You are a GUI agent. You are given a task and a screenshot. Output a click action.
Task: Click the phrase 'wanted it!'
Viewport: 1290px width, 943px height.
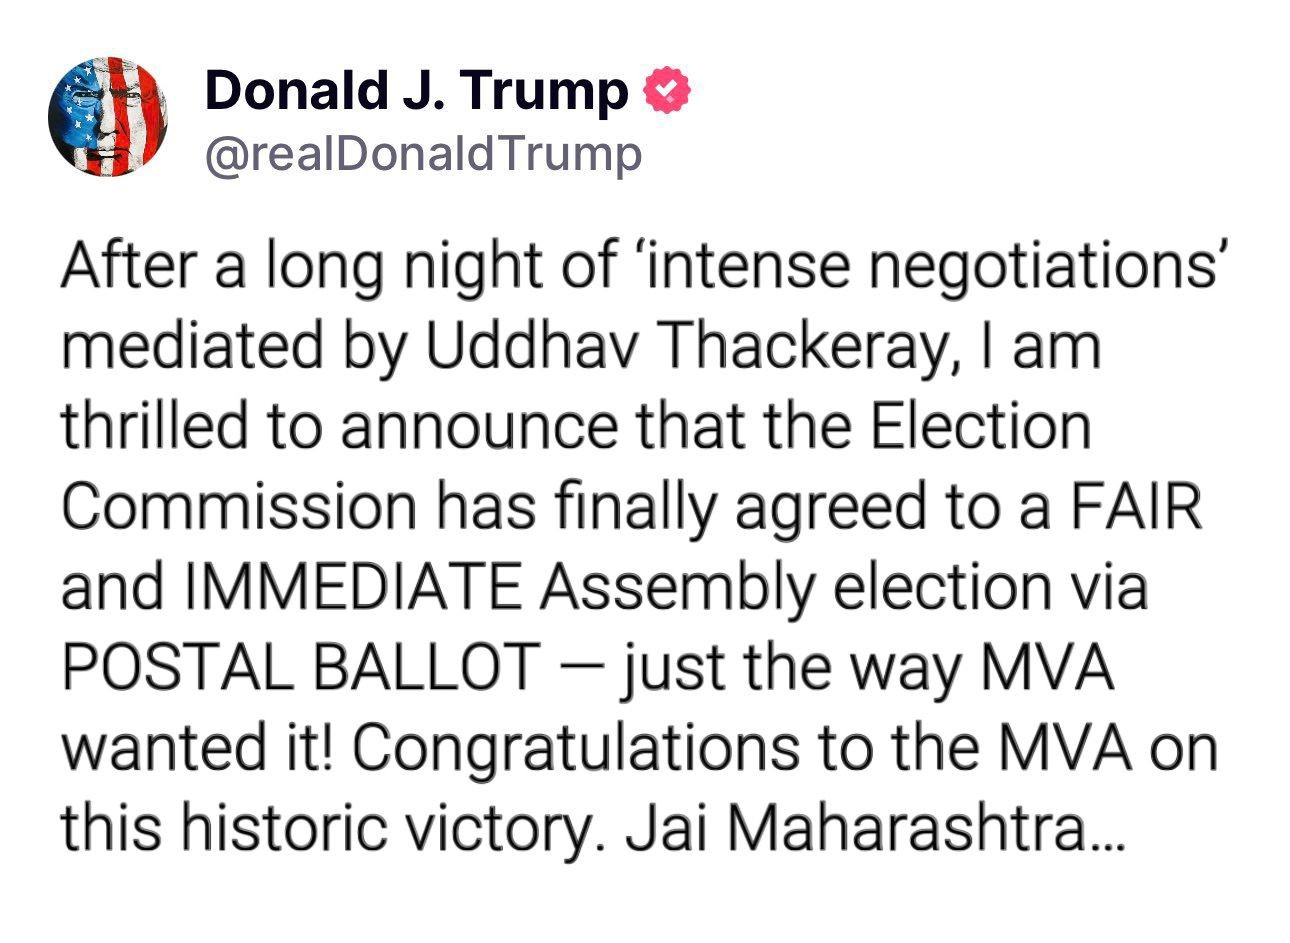coord(200,749)
